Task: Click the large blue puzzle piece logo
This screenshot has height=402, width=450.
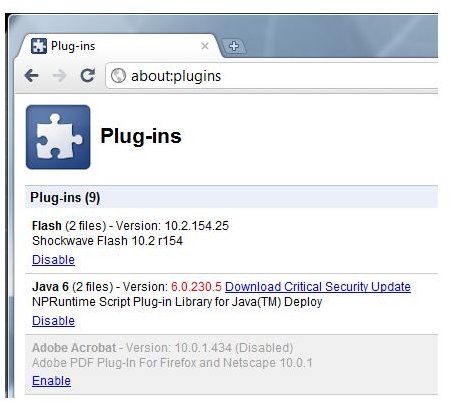Action: pyautogui.click(x=58, y=137)
